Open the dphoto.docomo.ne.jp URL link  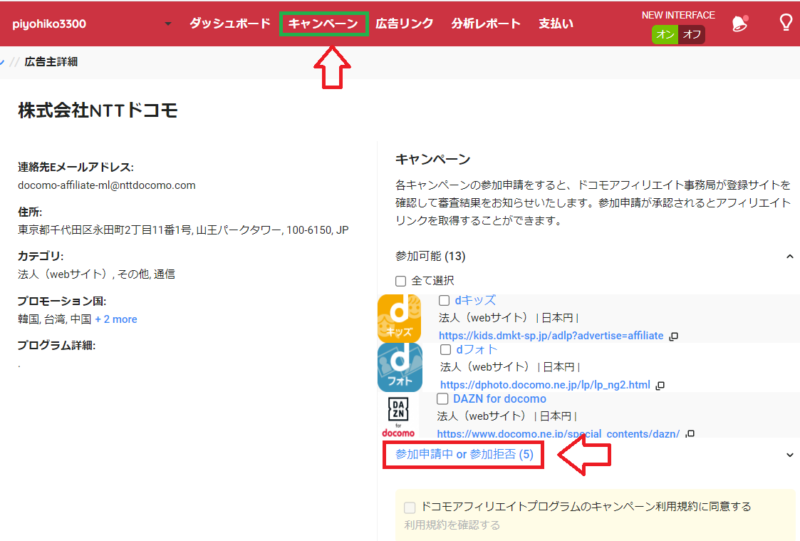pos(545,385)
